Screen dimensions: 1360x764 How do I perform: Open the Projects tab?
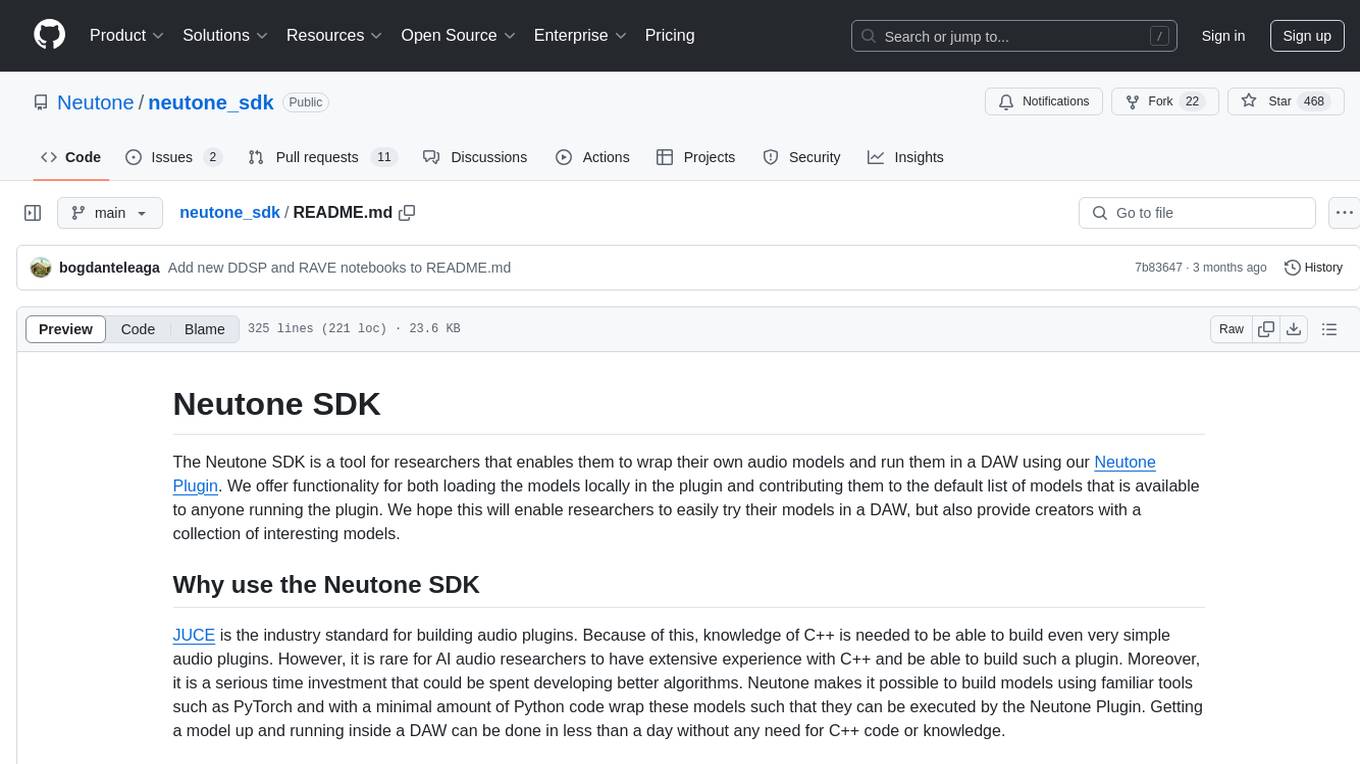click(696, 157)
